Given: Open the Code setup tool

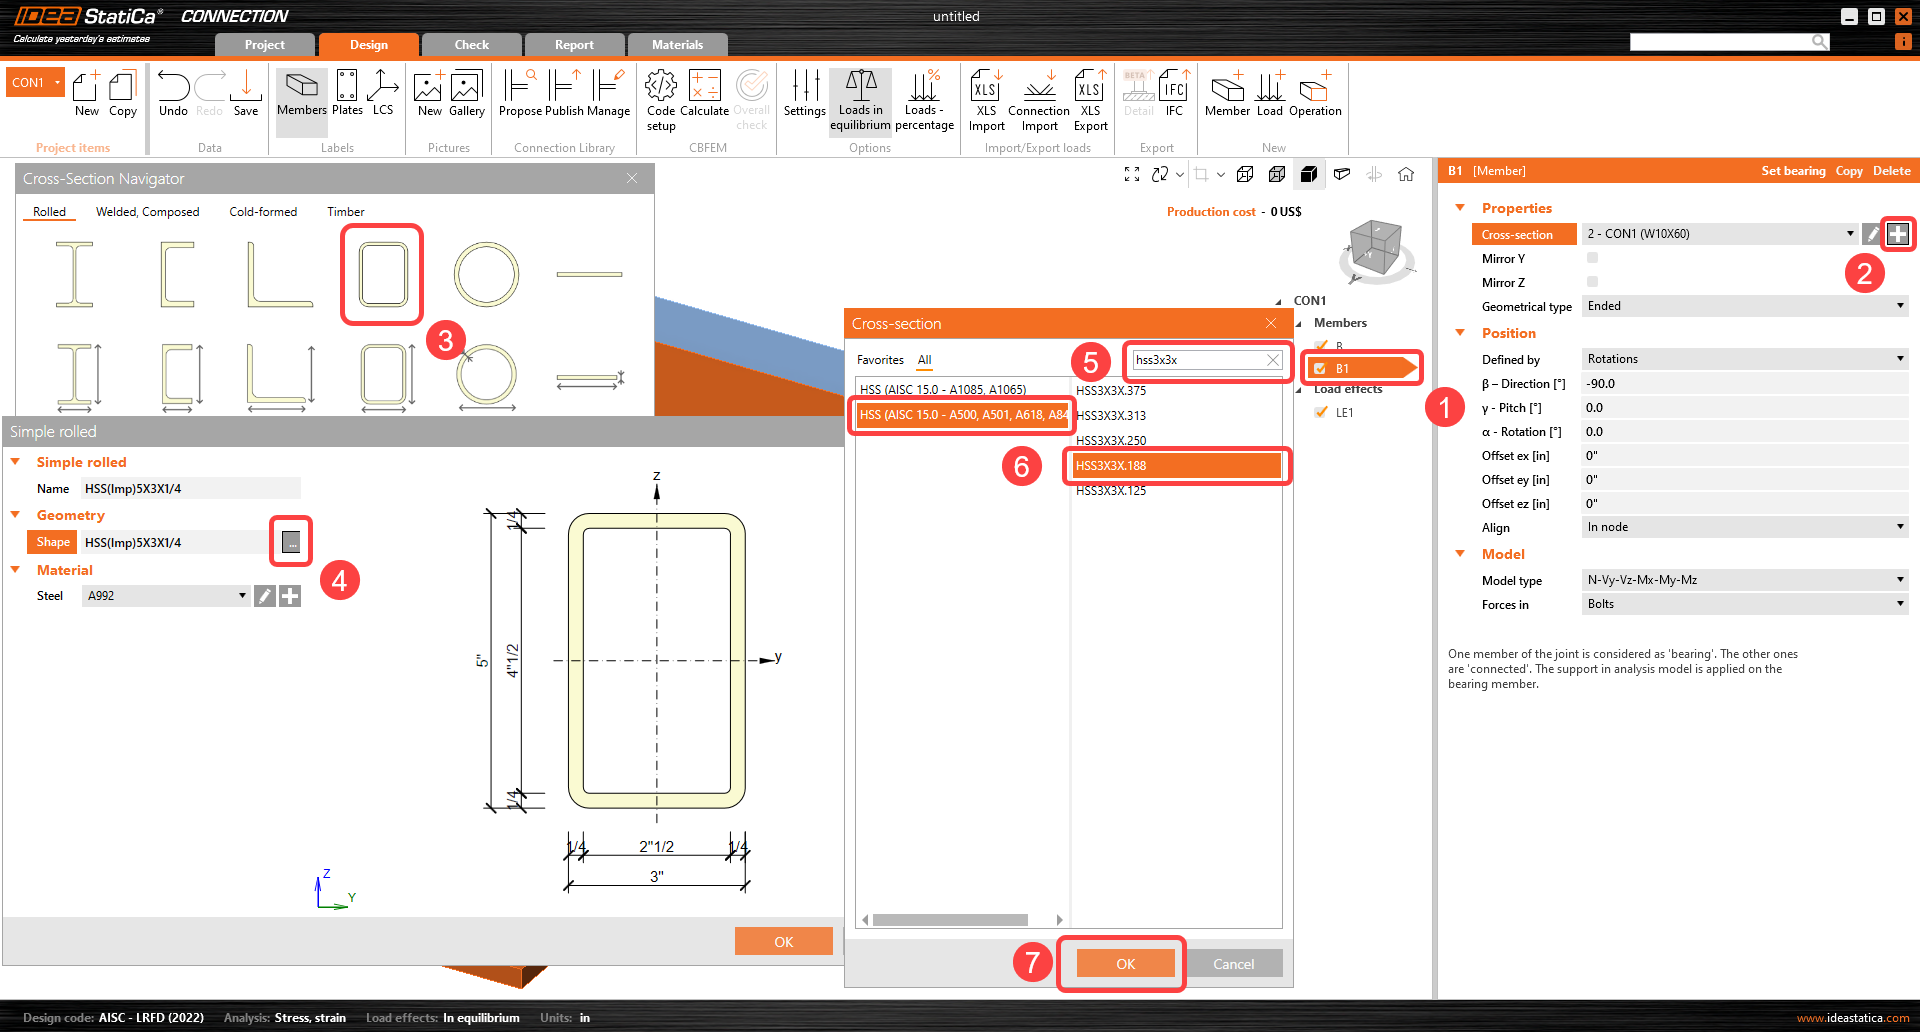Looking at the screenshot, I should point(661,99).
